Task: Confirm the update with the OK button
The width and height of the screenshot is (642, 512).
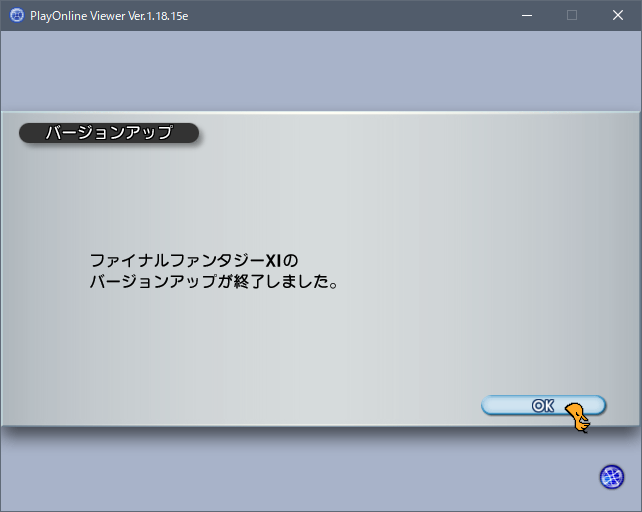Action: (543, 405)
